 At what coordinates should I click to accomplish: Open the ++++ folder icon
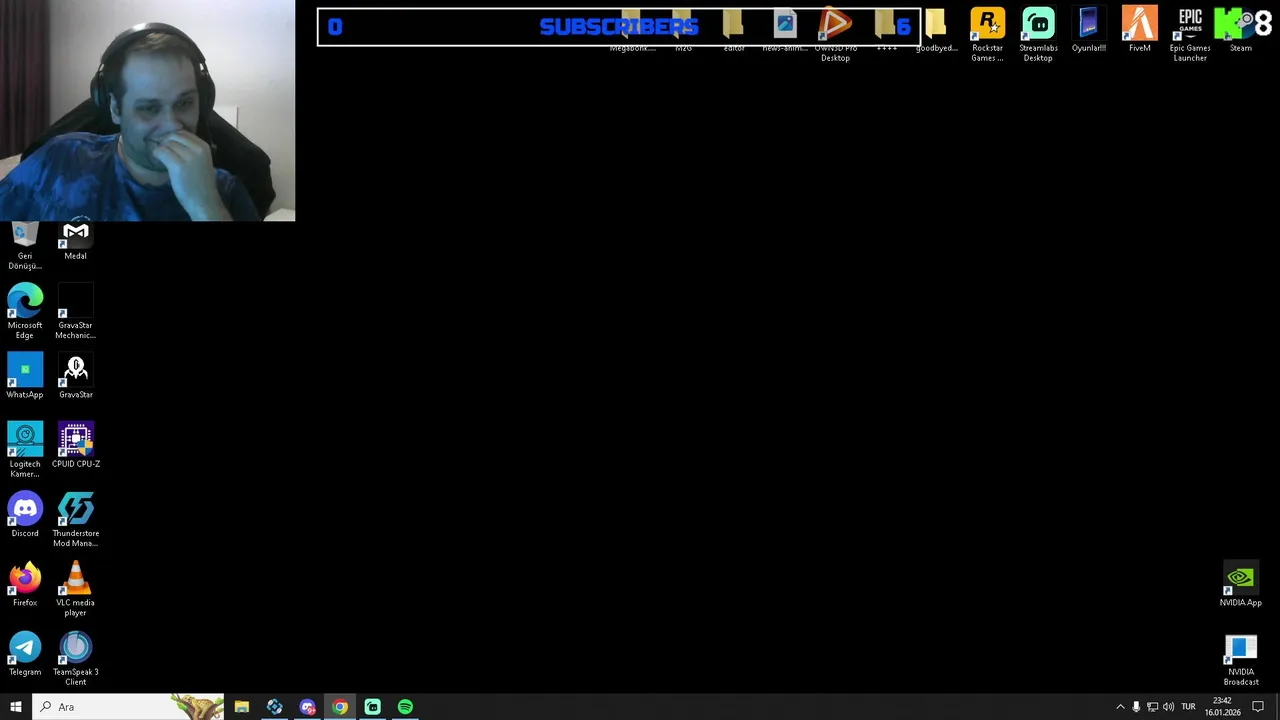click(x=886, y=29)
